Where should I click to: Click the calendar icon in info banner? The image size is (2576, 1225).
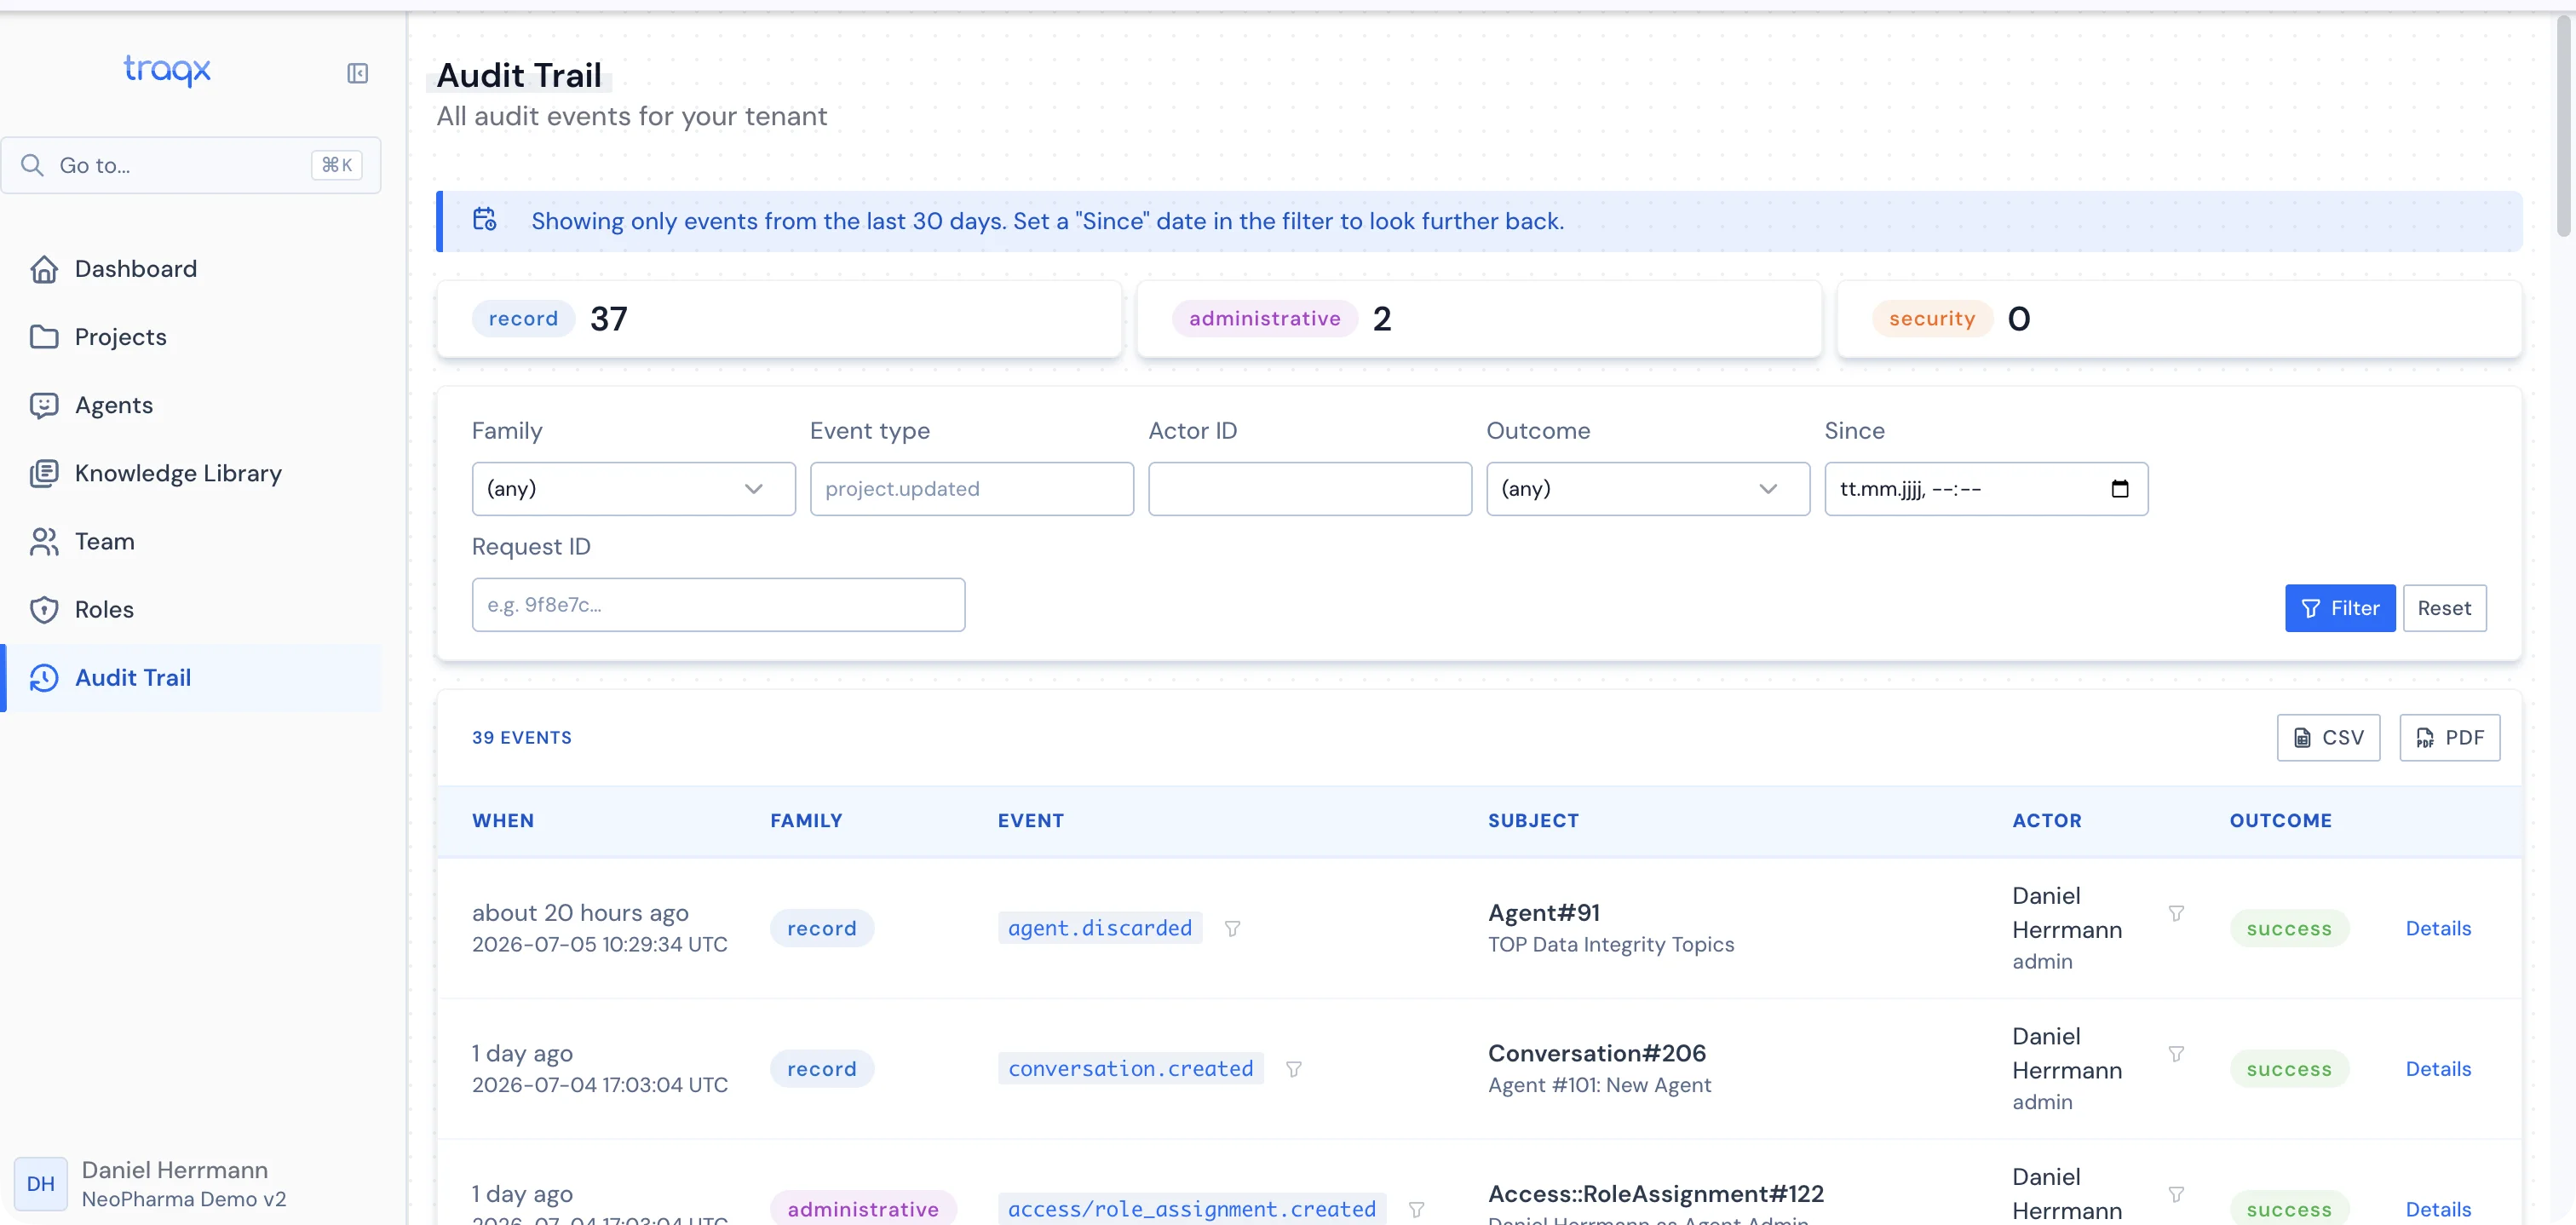[x=485, y=220]
